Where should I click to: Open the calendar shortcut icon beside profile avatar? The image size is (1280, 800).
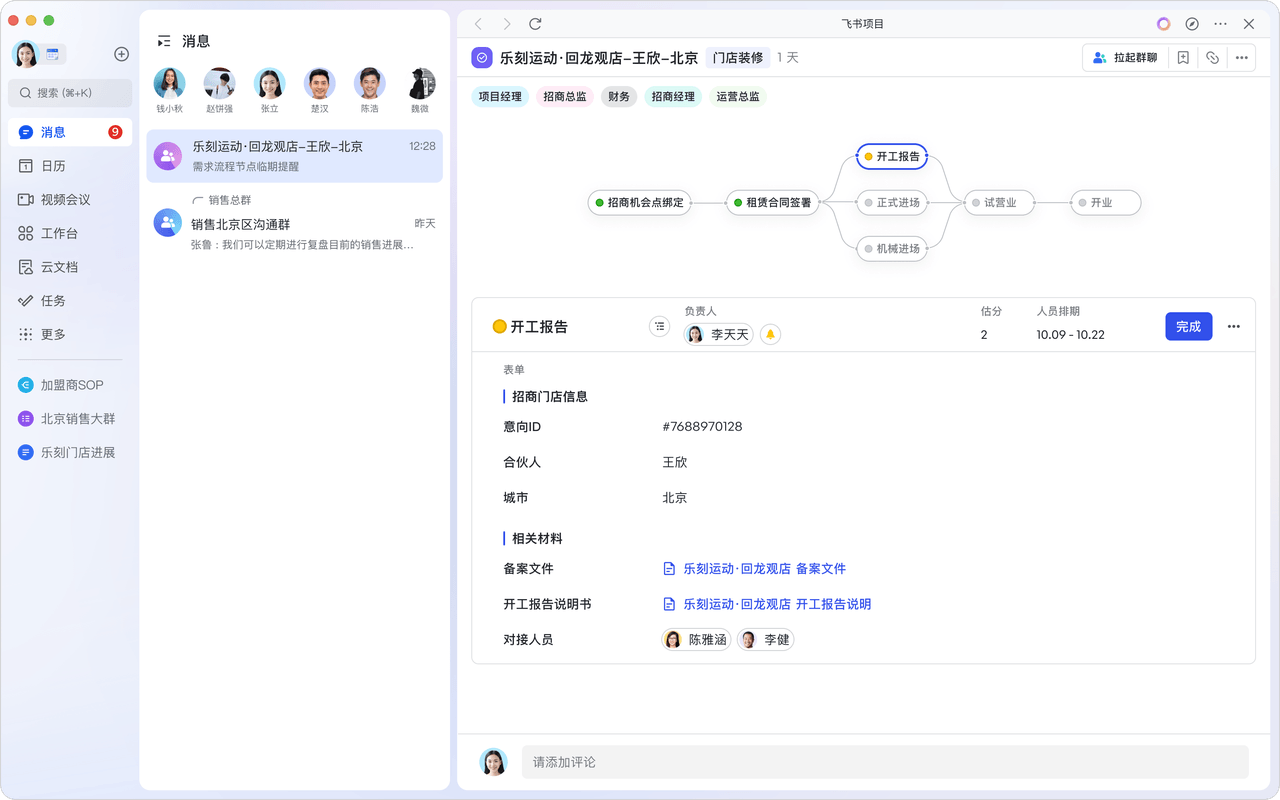[53, 54]
